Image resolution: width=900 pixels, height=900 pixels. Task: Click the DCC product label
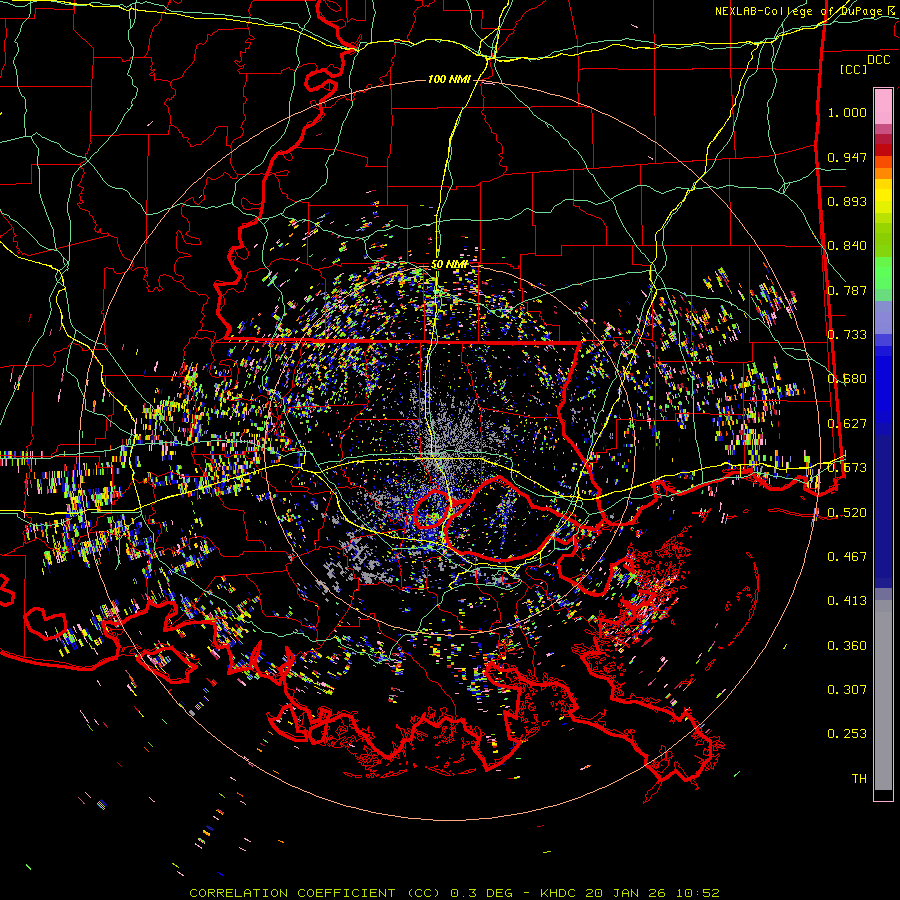tap(879, 60)
